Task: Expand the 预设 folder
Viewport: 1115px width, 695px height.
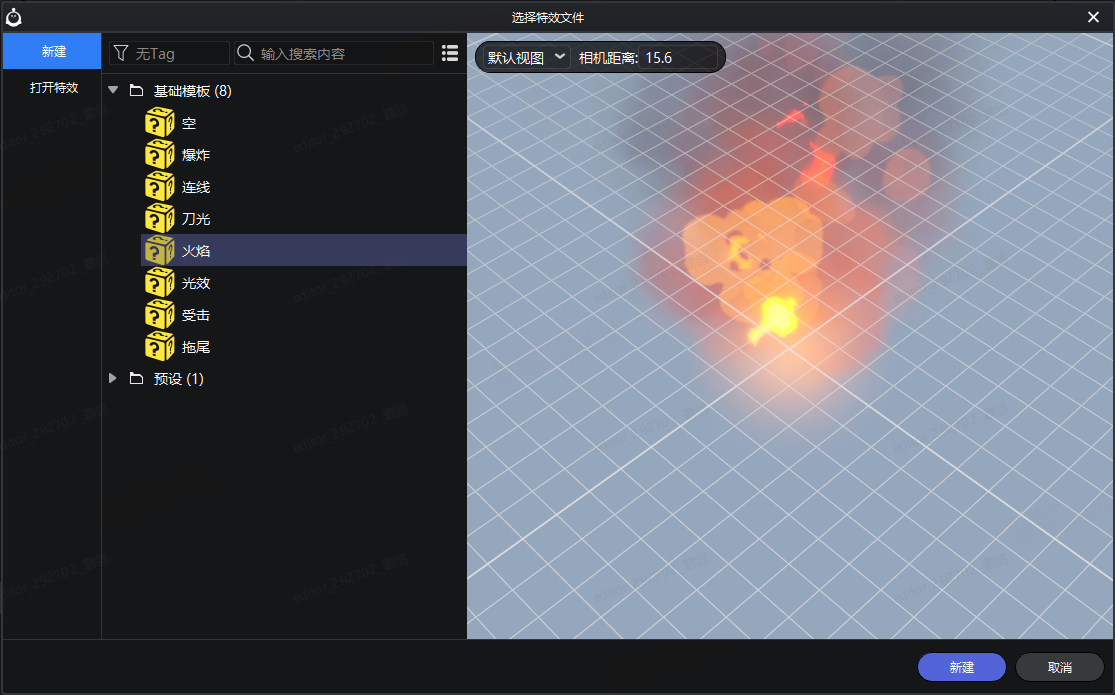Action: [113, 379]
